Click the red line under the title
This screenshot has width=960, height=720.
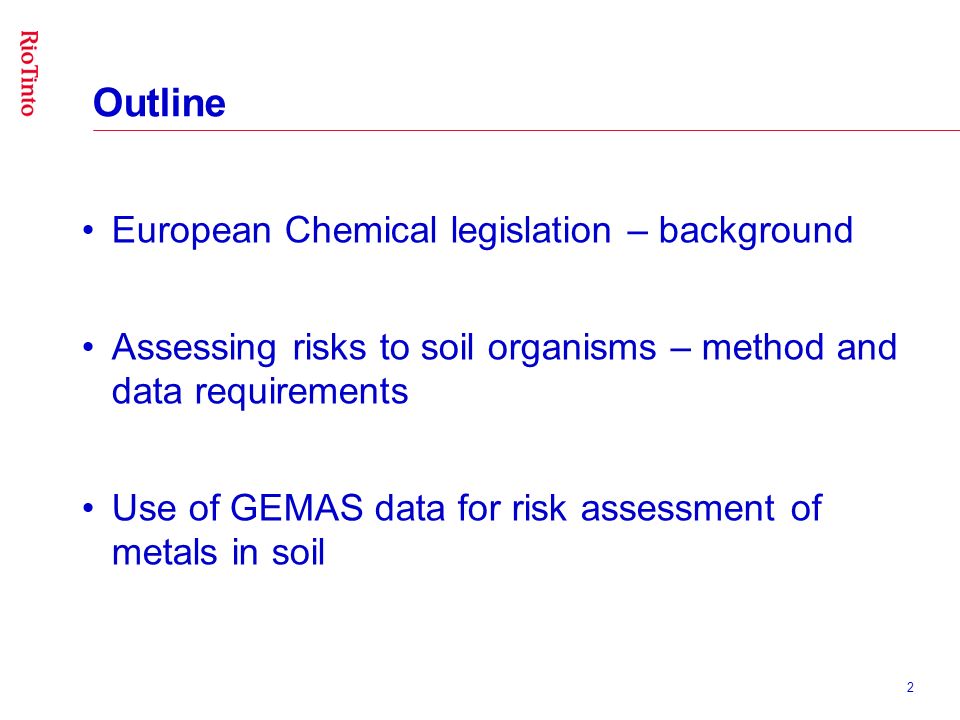point(526,130)
